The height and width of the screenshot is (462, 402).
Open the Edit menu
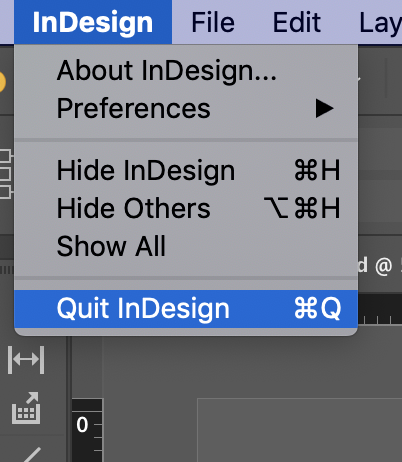297,22
